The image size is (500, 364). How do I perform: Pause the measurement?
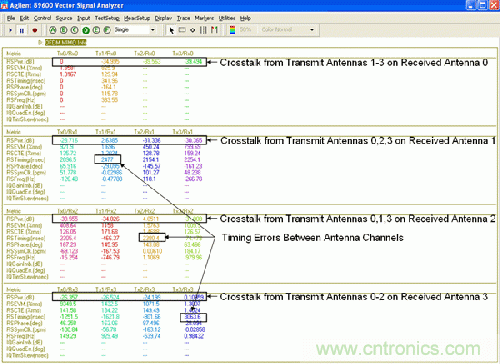point(22,30)
